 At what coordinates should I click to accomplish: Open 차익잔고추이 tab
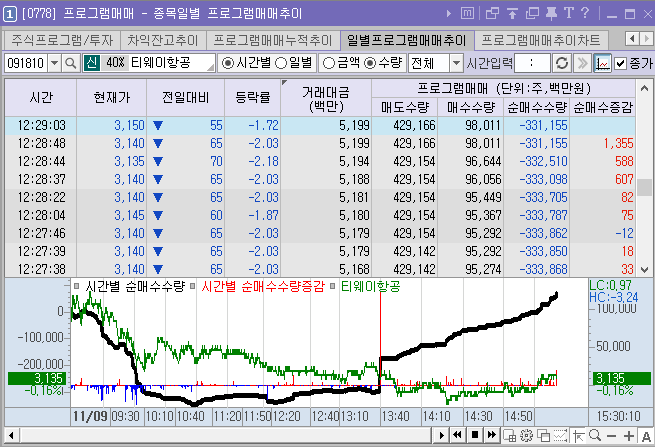(x=163, y=40)
